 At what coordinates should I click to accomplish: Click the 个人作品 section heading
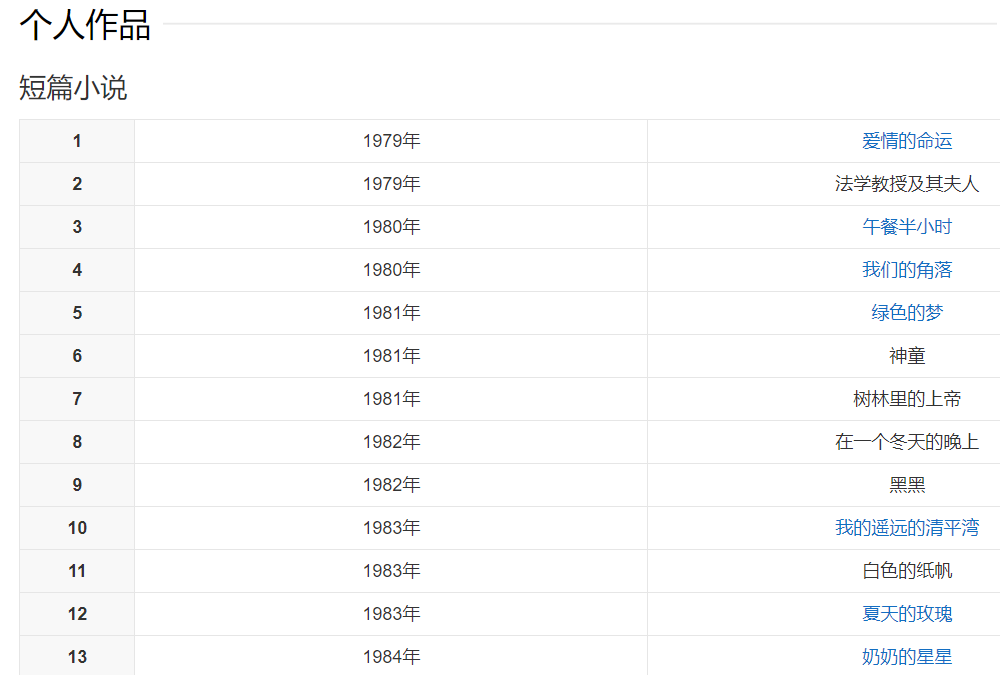click(x=85, y=25)
